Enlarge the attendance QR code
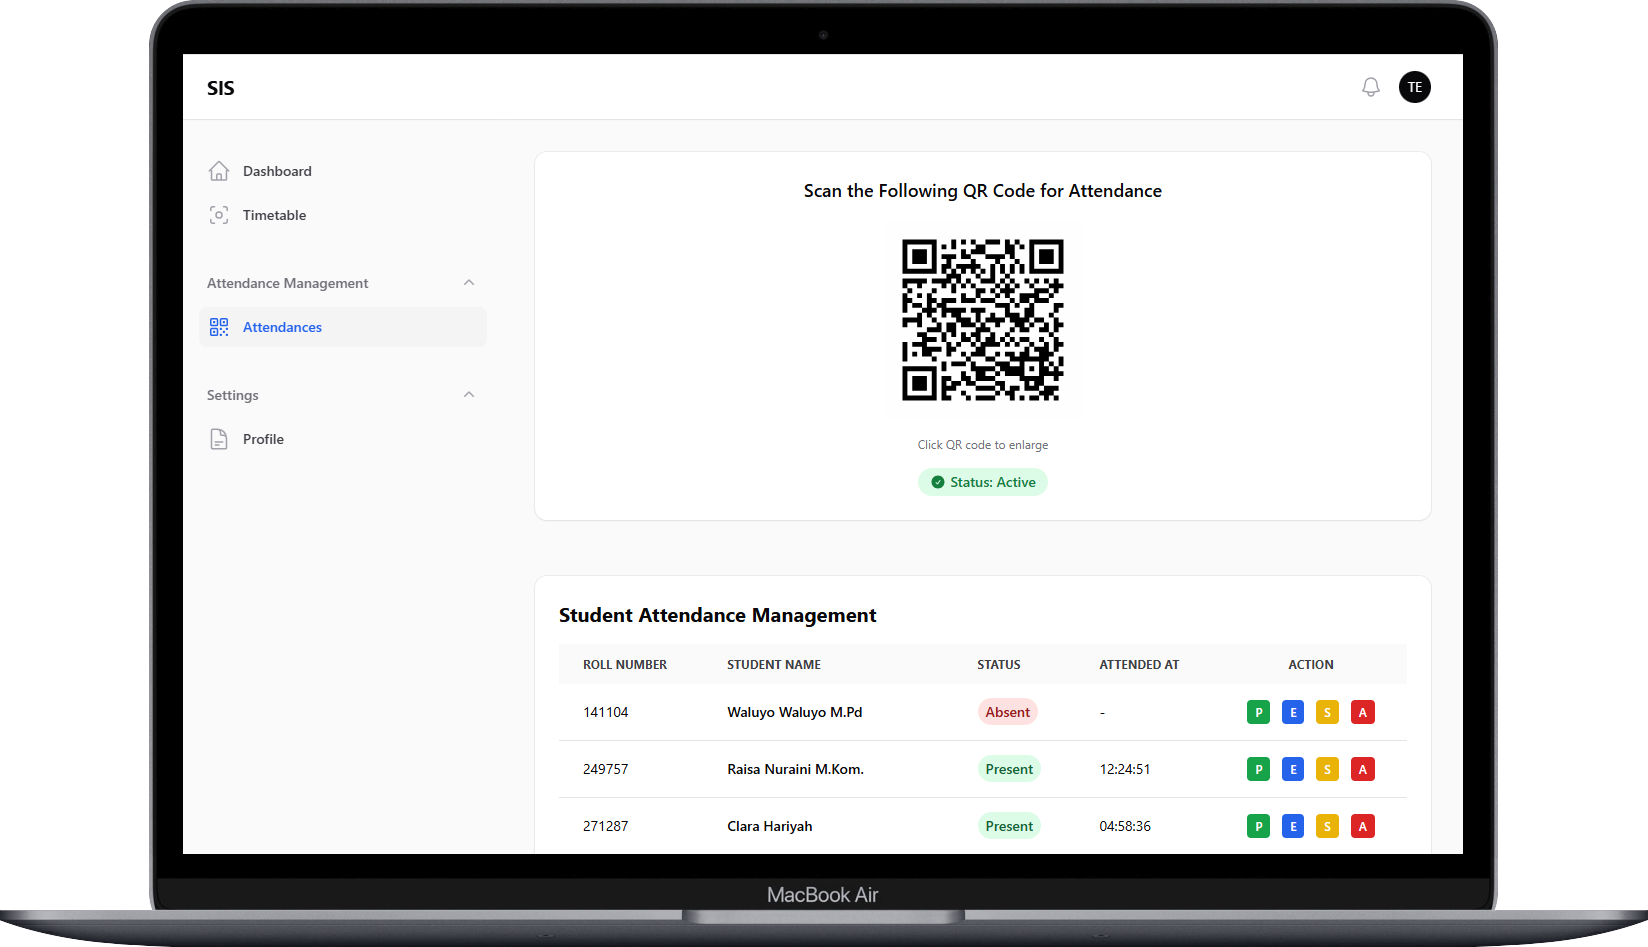This screenshot has height=947, width=1648. pyautogui.click(x=983, y=320)
